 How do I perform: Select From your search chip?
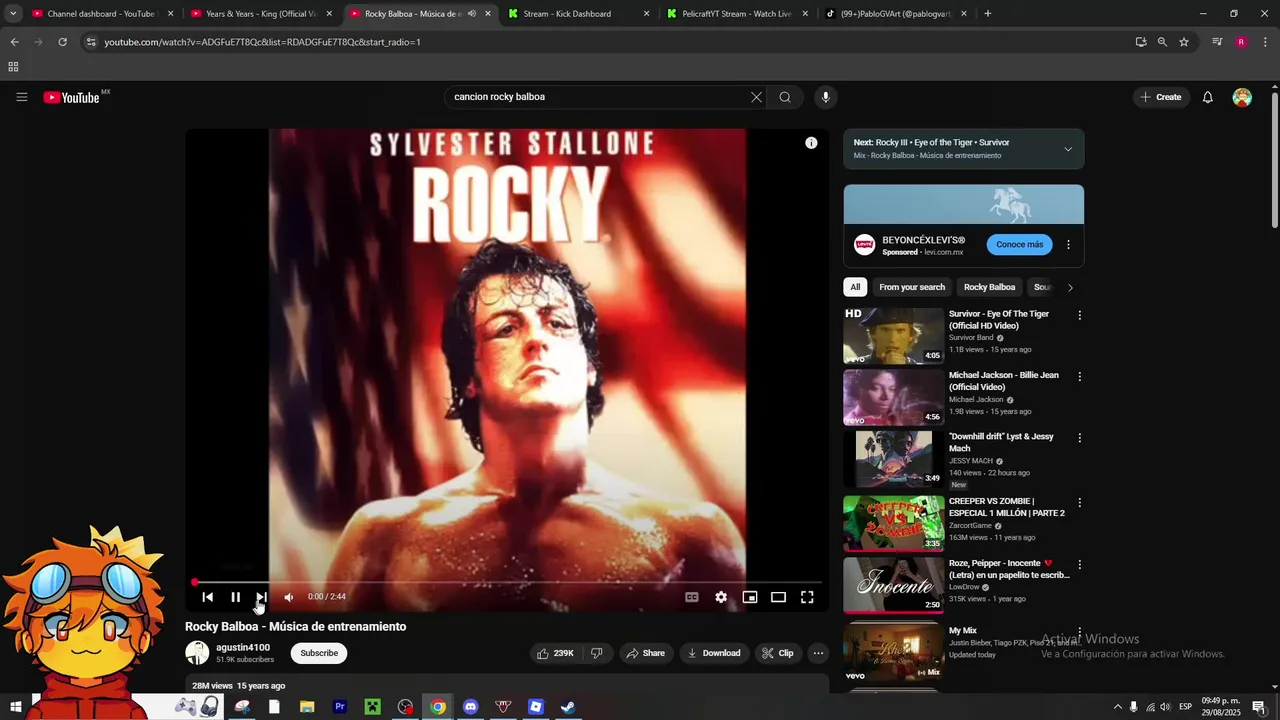point(912,287)
